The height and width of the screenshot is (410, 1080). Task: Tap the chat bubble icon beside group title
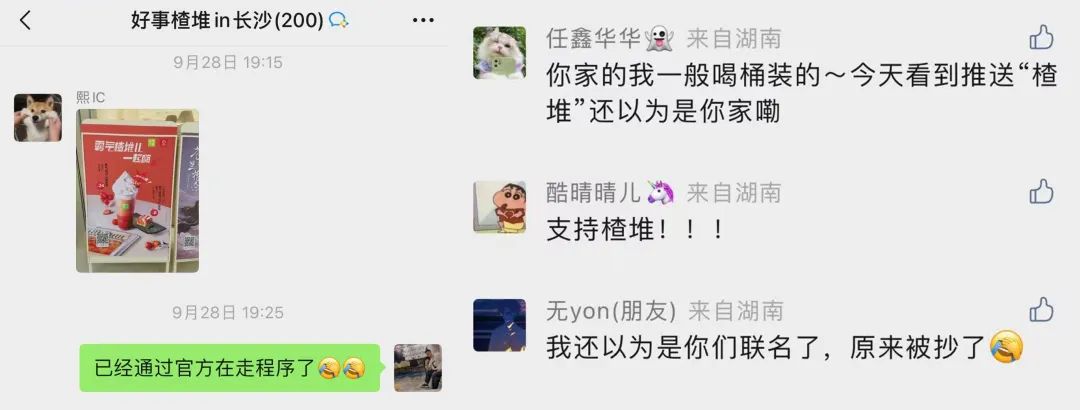tap(338, 21)
